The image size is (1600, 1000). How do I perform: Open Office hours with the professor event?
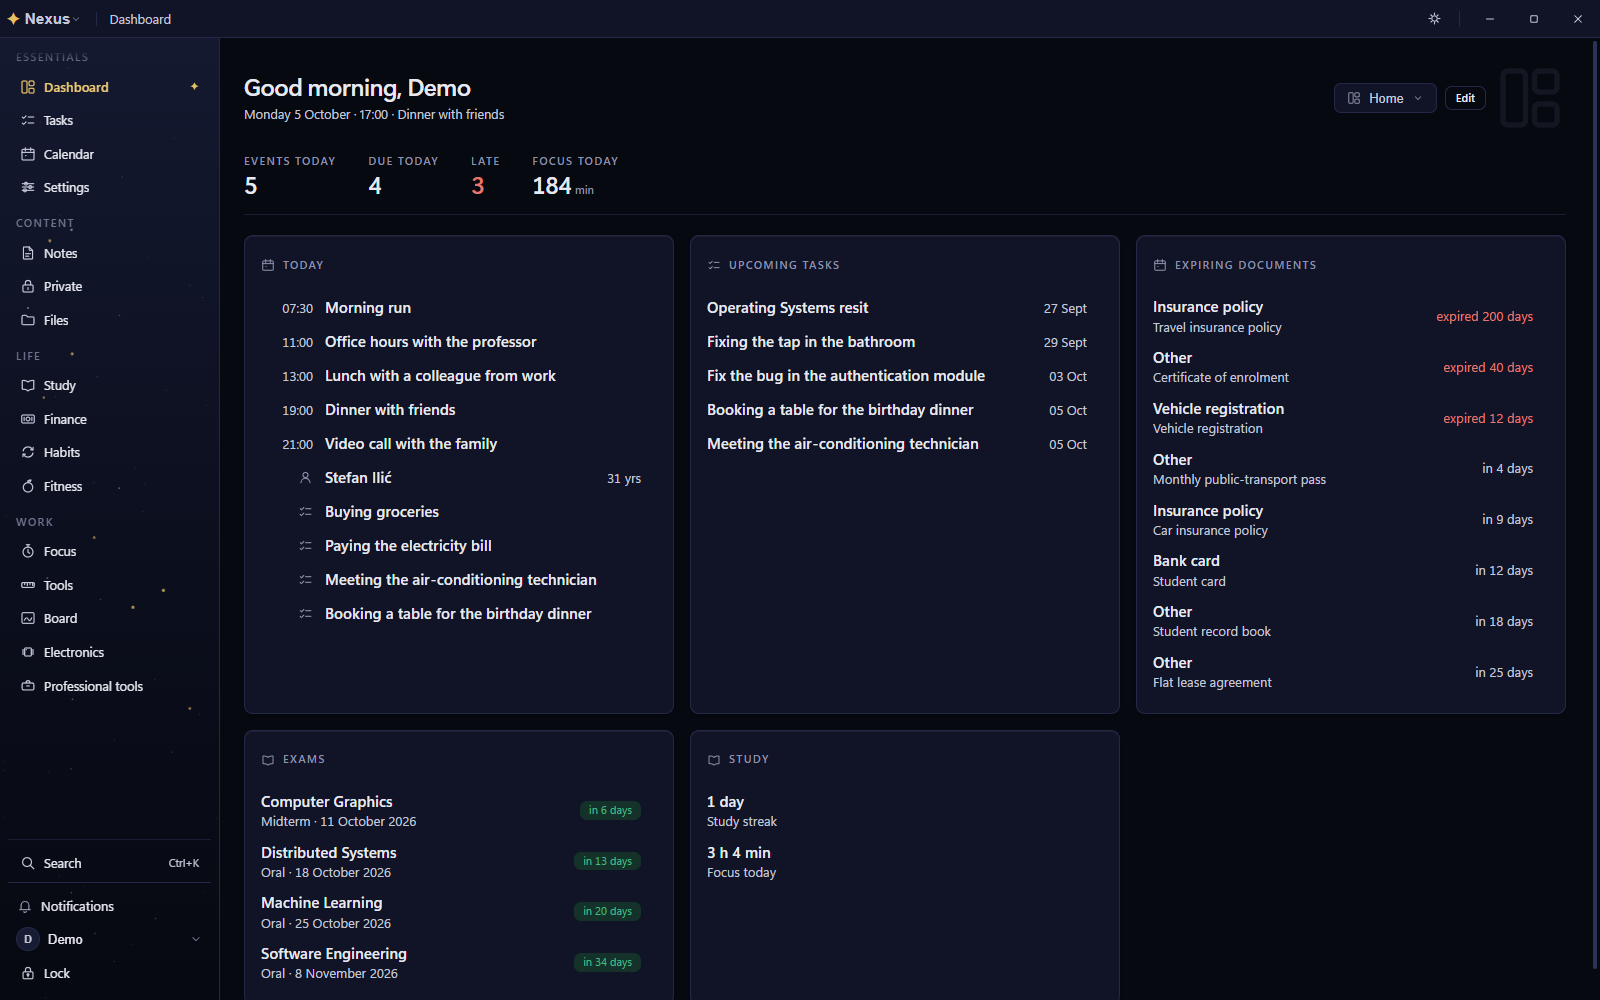tap(461, 342)
